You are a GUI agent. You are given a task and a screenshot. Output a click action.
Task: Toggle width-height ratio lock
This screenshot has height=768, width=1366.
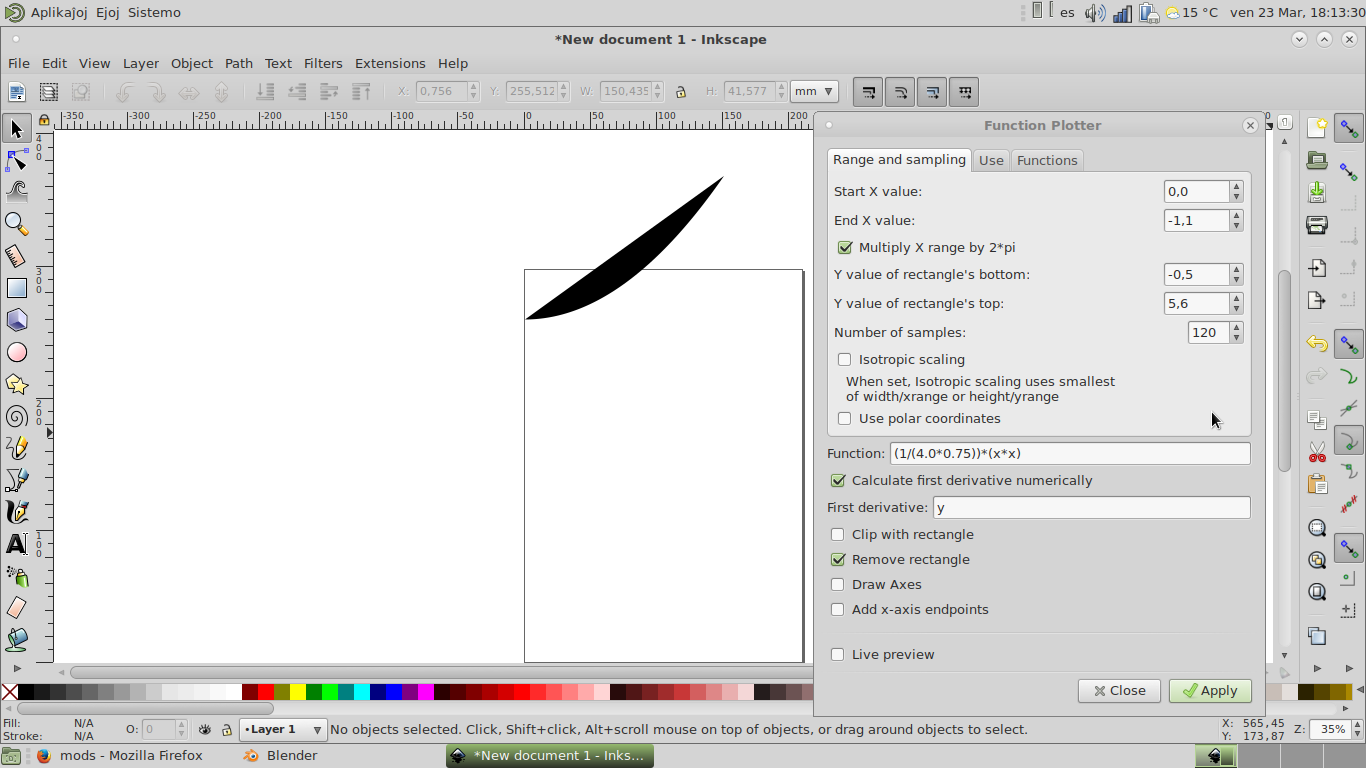[x=681, y=91]
